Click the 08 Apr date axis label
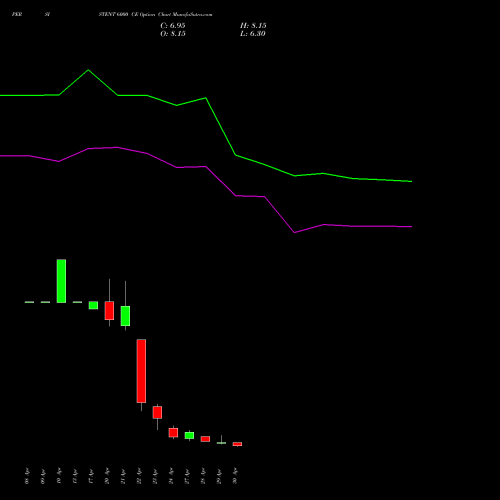The height and width of the screenshot is (500, 500). point(27,476)
